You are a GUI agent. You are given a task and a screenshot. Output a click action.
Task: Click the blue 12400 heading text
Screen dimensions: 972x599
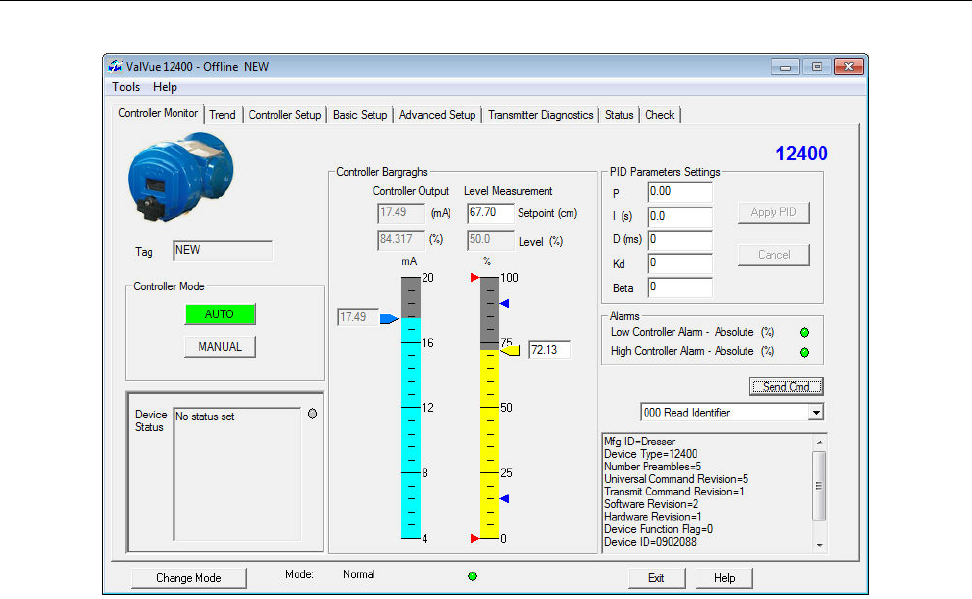pyautogui.click(x=802, y=154)
